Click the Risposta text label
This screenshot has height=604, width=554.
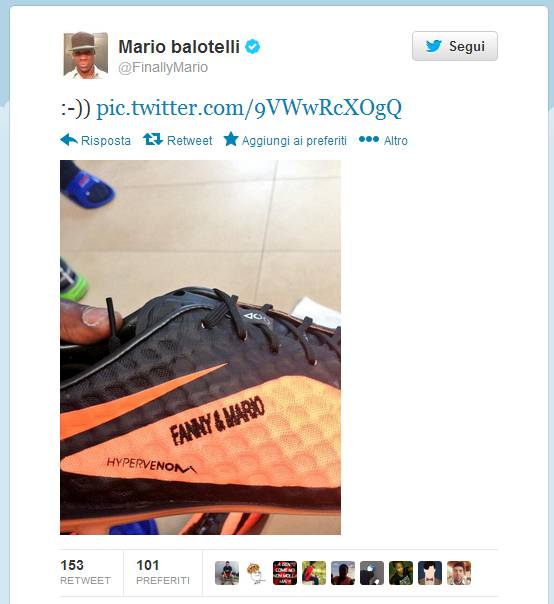pos(106,141)
